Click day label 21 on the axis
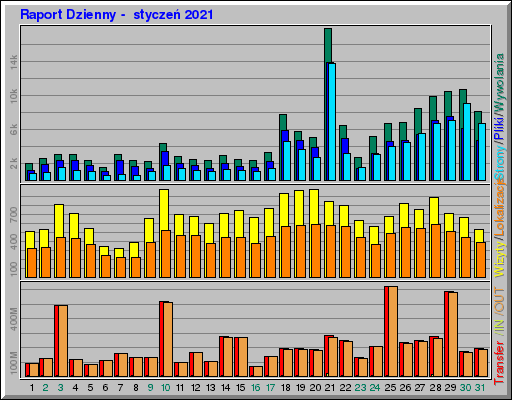 point(330,388)
